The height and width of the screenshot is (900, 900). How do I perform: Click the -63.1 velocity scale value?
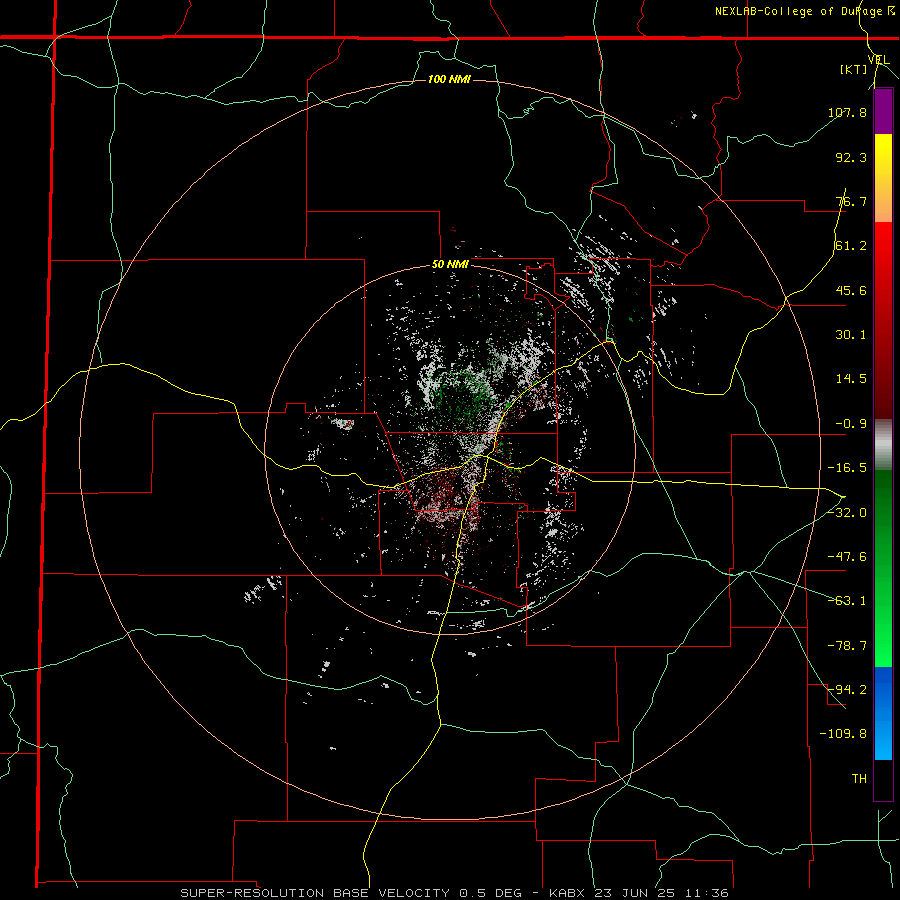coord(847,601)
